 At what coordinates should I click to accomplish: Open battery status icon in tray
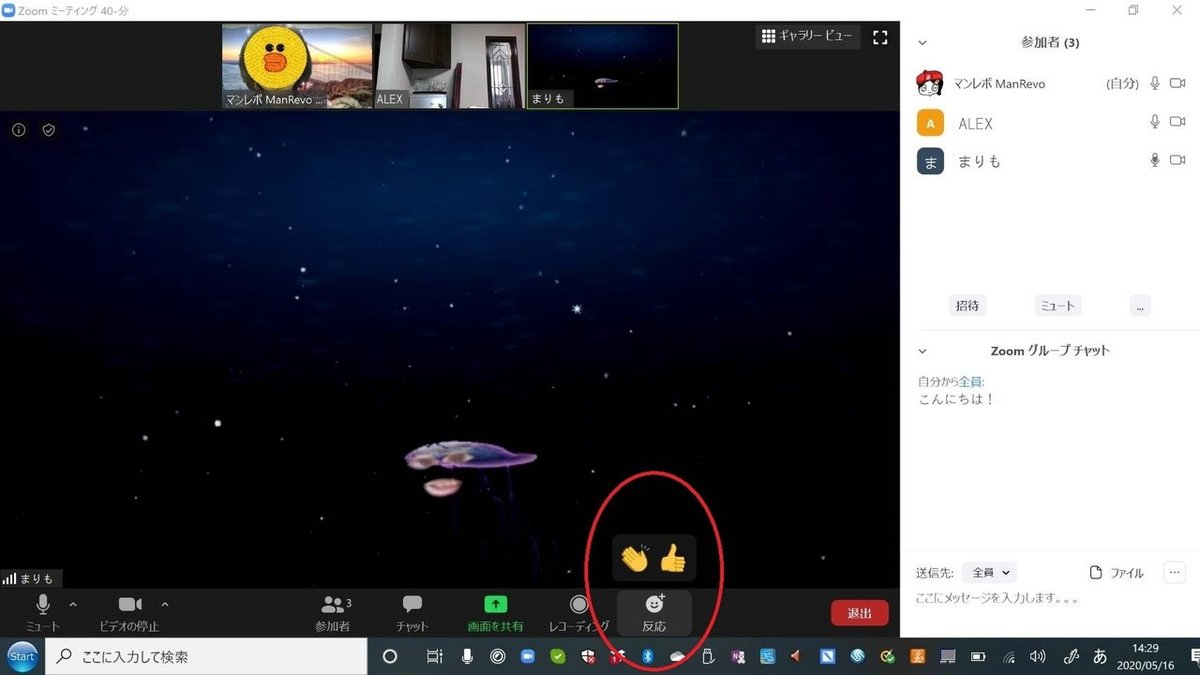click(979, 657)
